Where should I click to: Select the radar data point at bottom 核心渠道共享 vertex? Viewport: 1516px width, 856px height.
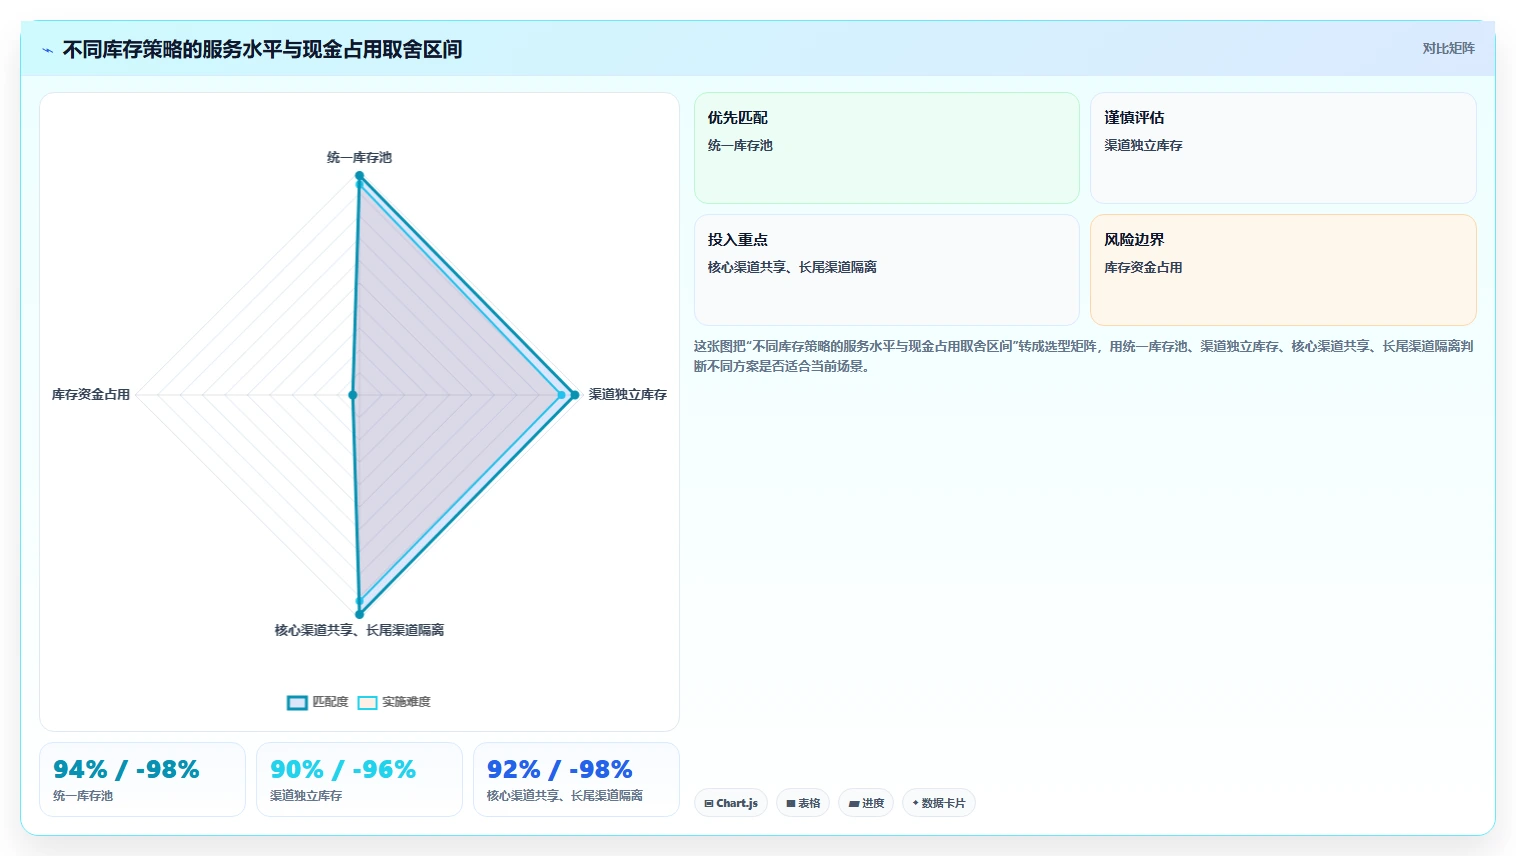[359, 614]
